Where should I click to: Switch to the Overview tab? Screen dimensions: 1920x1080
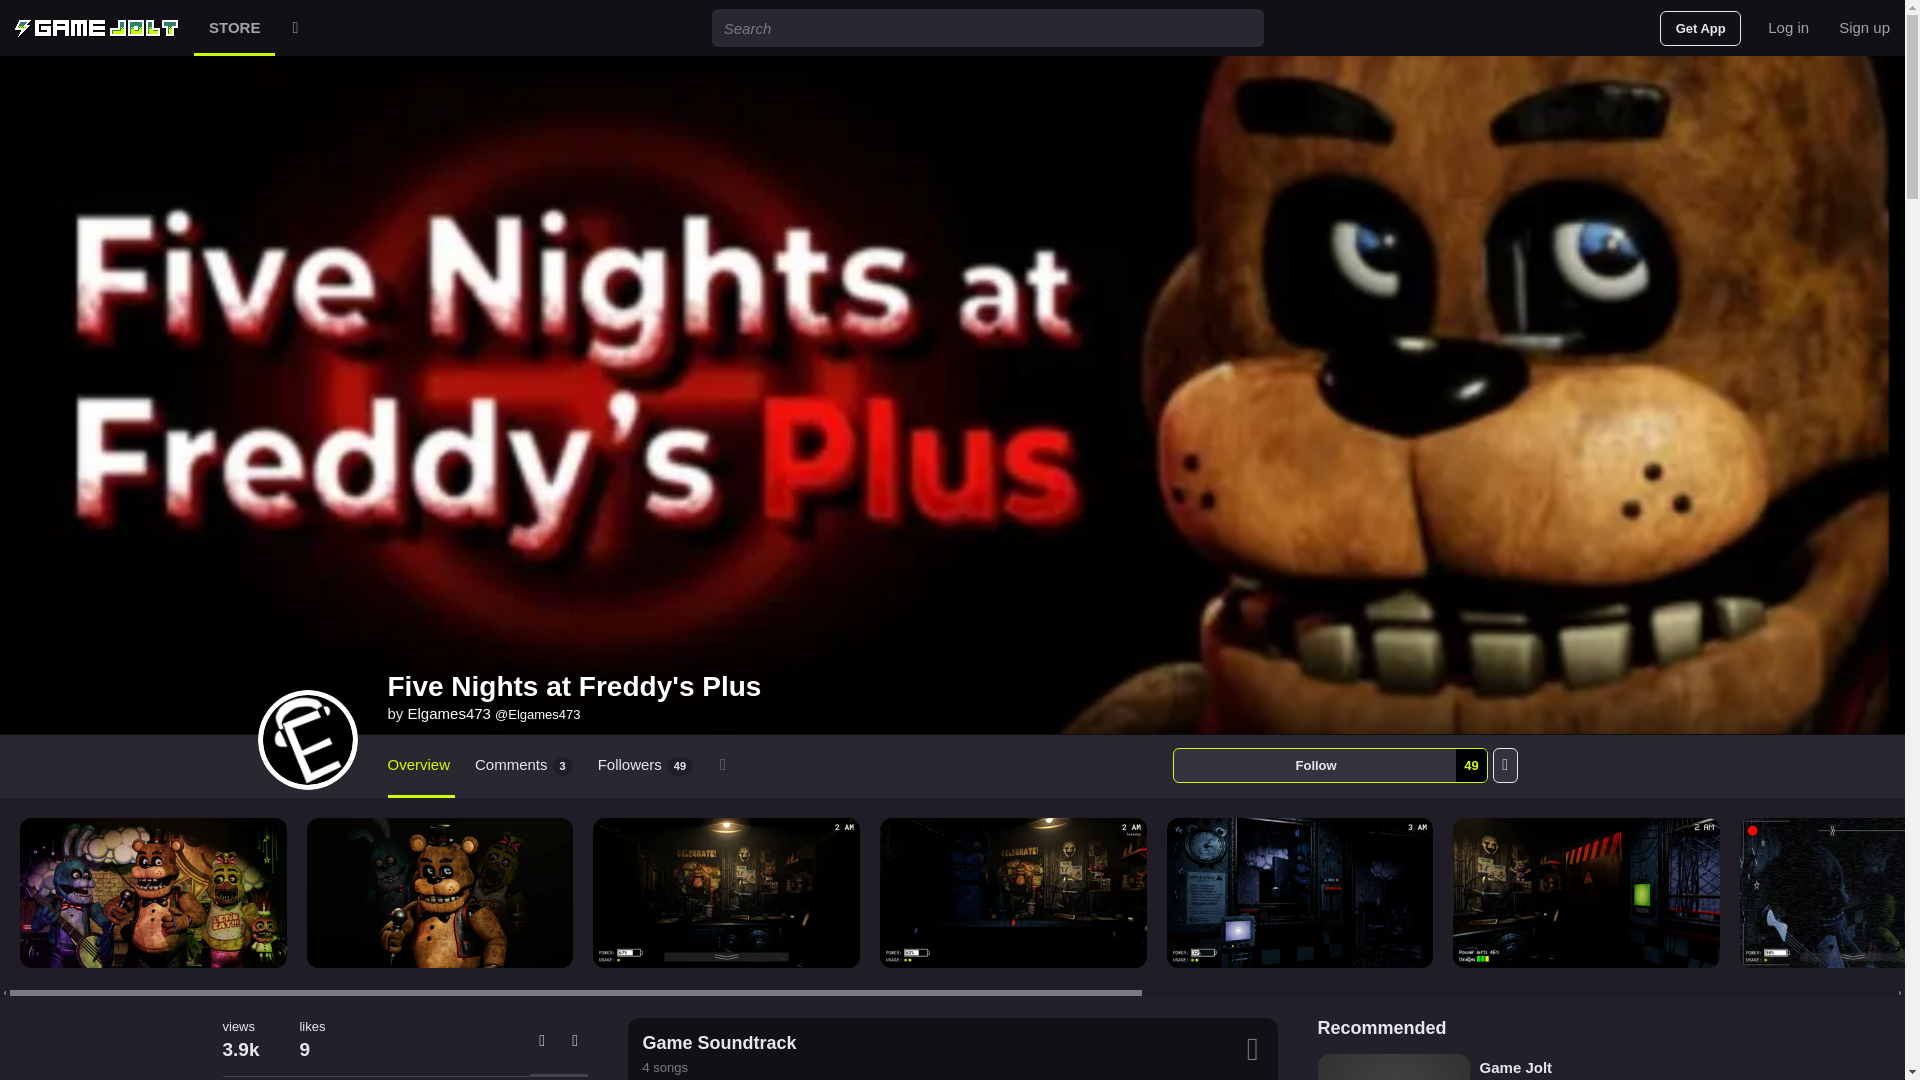(419, 766)
